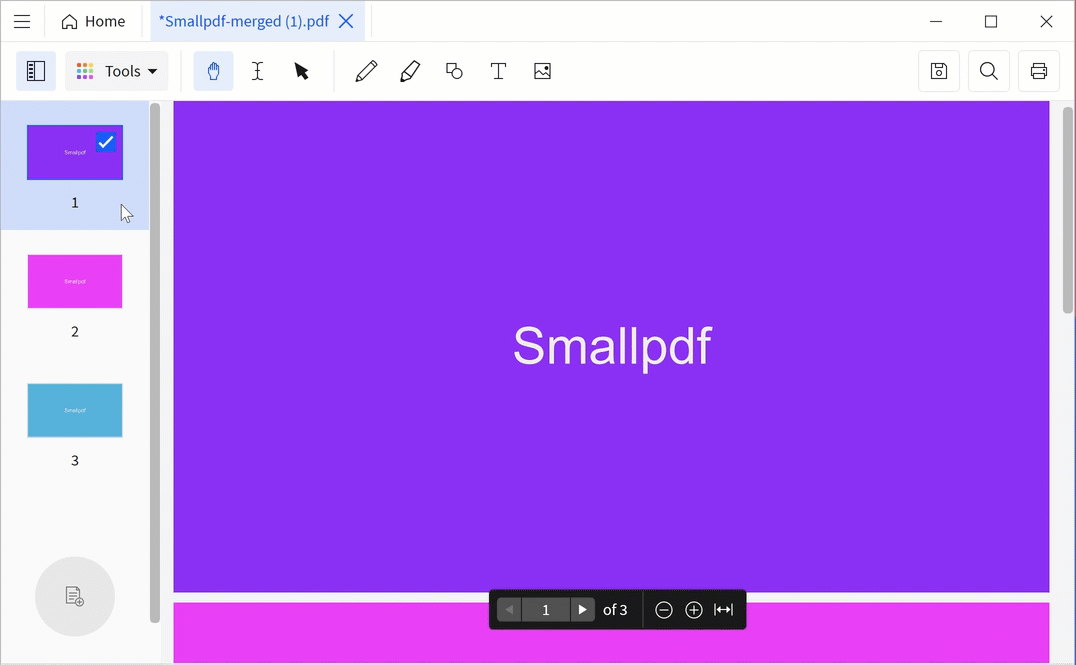This screenshot has width=1076, height=665.
Task: Fit page to width
Action: pos(723,609)
